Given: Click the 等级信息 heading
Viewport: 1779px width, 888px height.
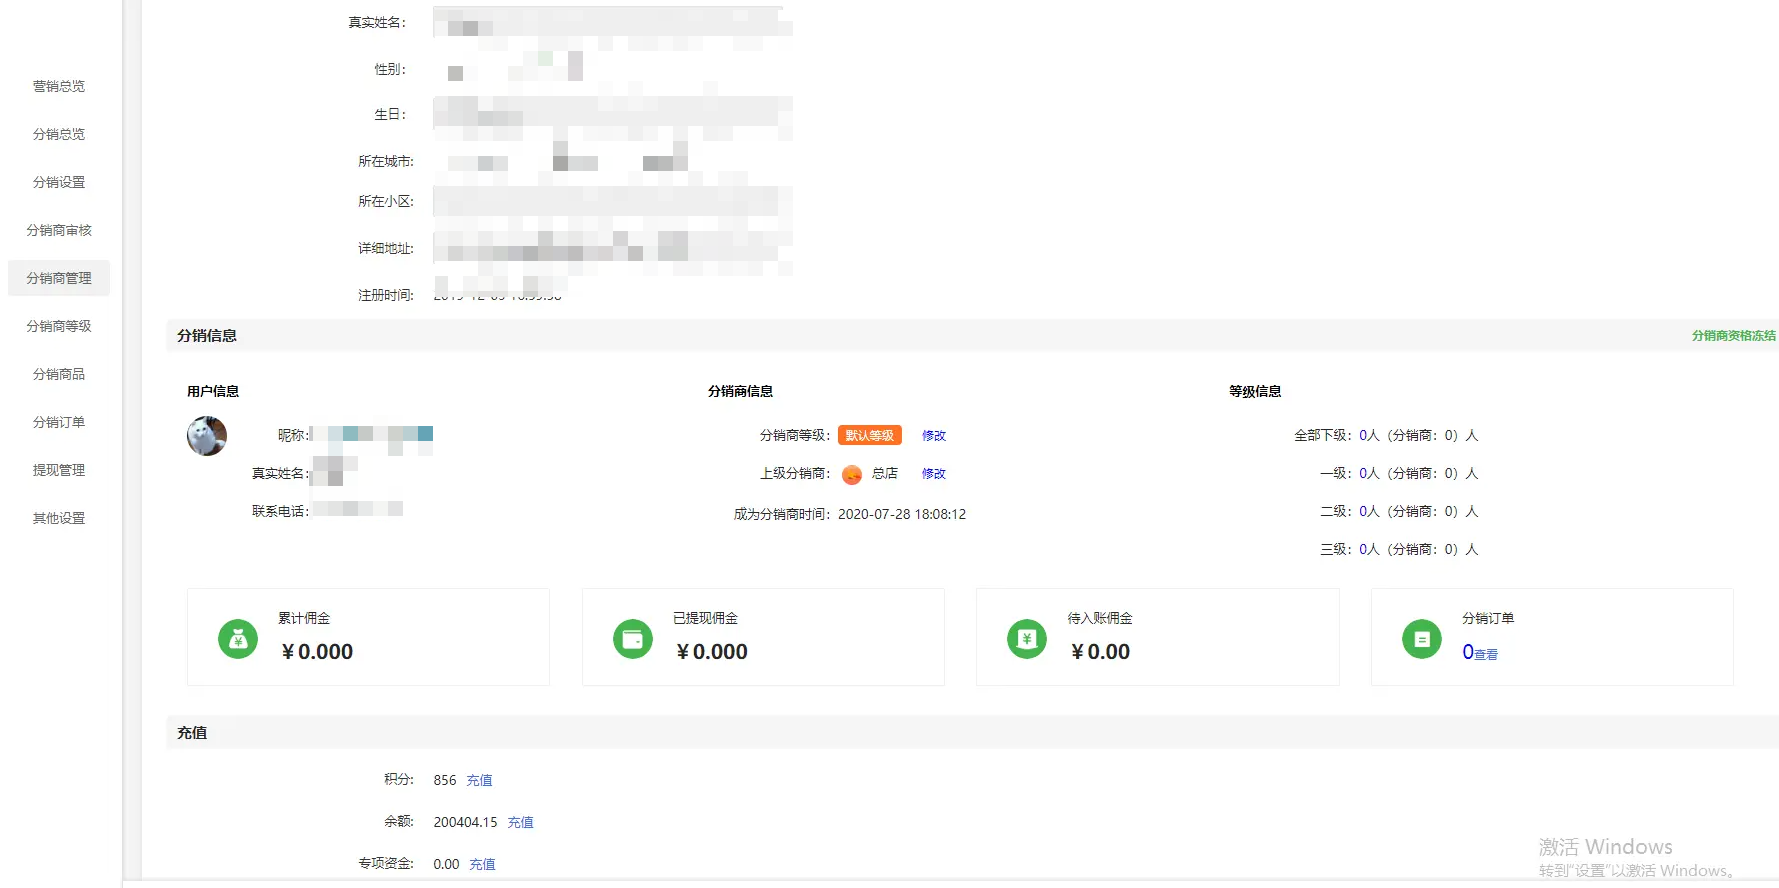Looking at the screenshot, I should (1255, 392).
